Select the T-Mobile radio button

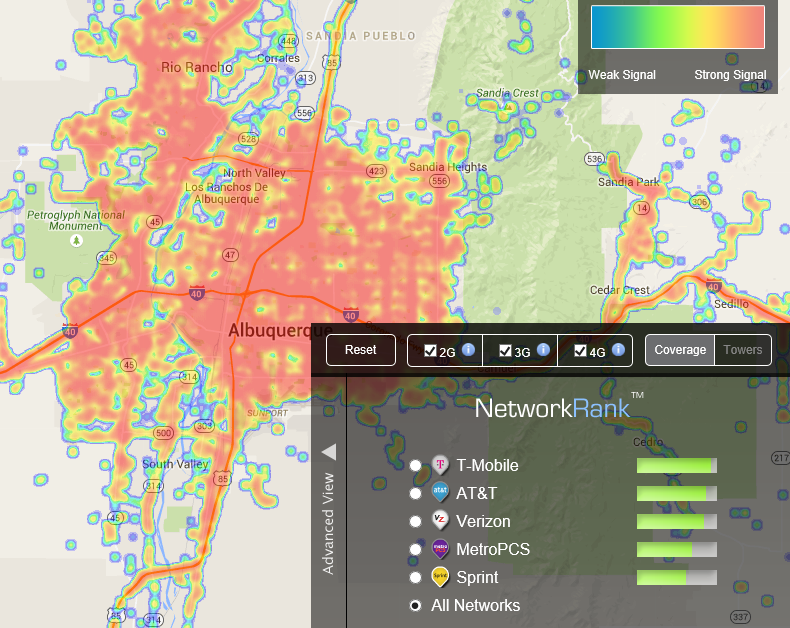click(416, 465)
